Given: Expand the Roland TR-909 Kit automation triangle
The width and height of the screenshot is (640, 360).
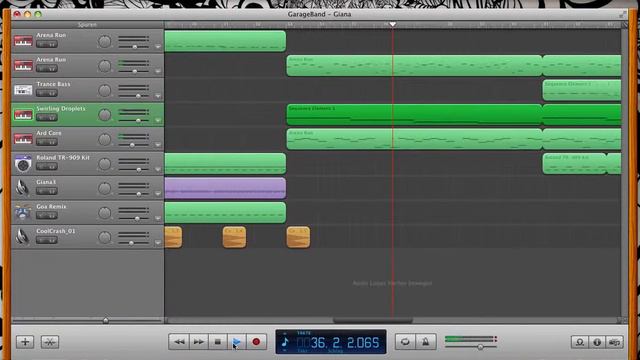Looking at the screenshot, I should [158, 169].
